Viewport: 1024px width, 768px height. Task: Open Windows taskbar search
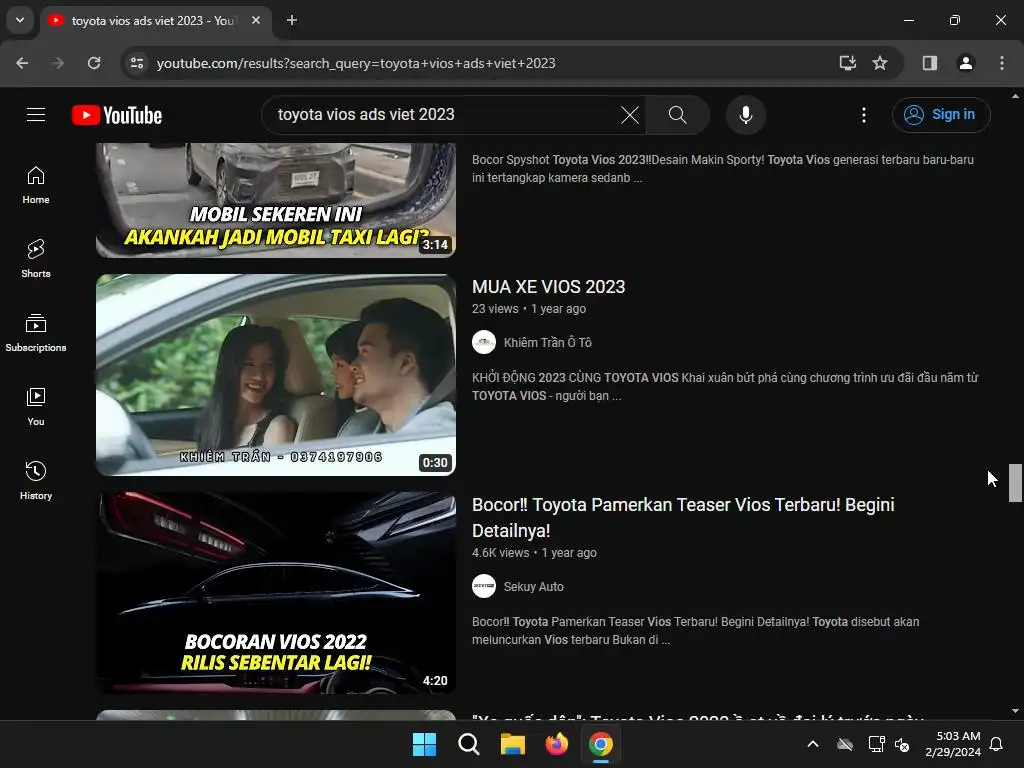[x=468, y=744]
